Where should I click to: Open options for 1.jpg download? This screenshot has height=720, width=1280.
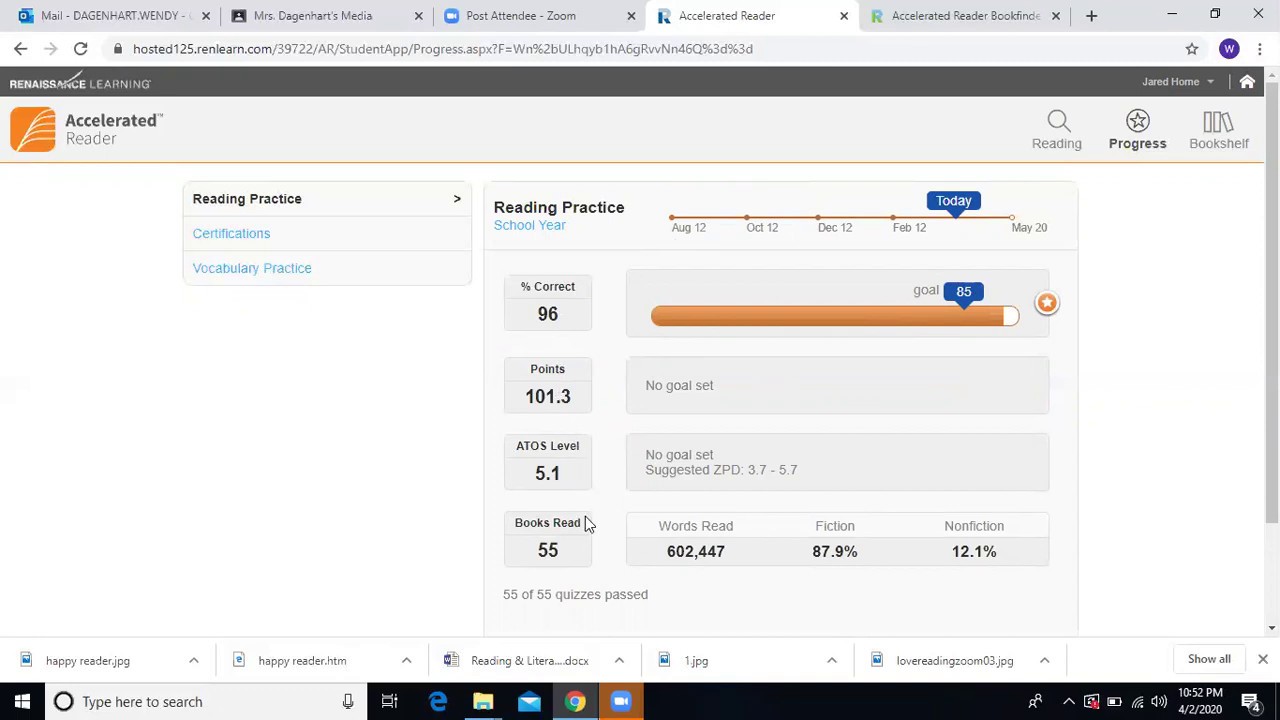point(831,661)
